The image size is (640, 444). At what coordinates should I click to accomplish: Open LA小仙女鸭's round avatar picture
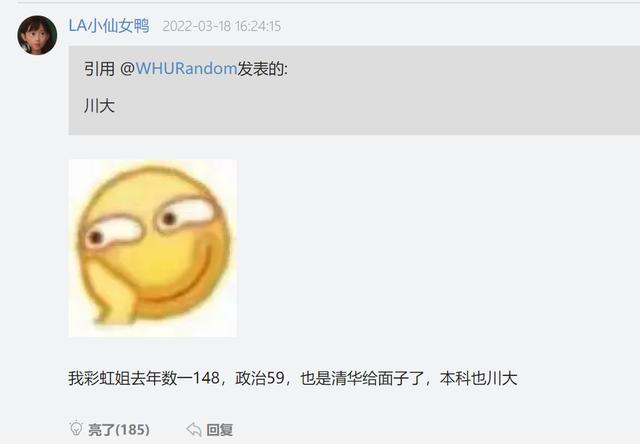(37, 35)
